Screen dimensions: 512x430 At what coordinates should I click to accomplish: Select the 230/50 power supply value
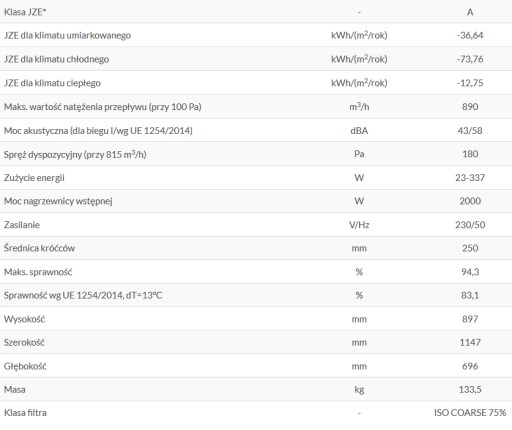[x=470, y=225]
